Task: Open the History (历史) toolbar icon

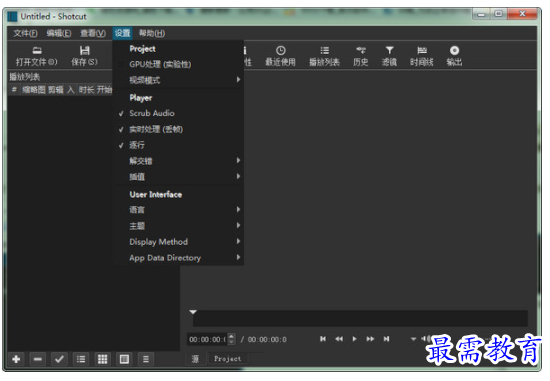Action: (x=361, y=56)
